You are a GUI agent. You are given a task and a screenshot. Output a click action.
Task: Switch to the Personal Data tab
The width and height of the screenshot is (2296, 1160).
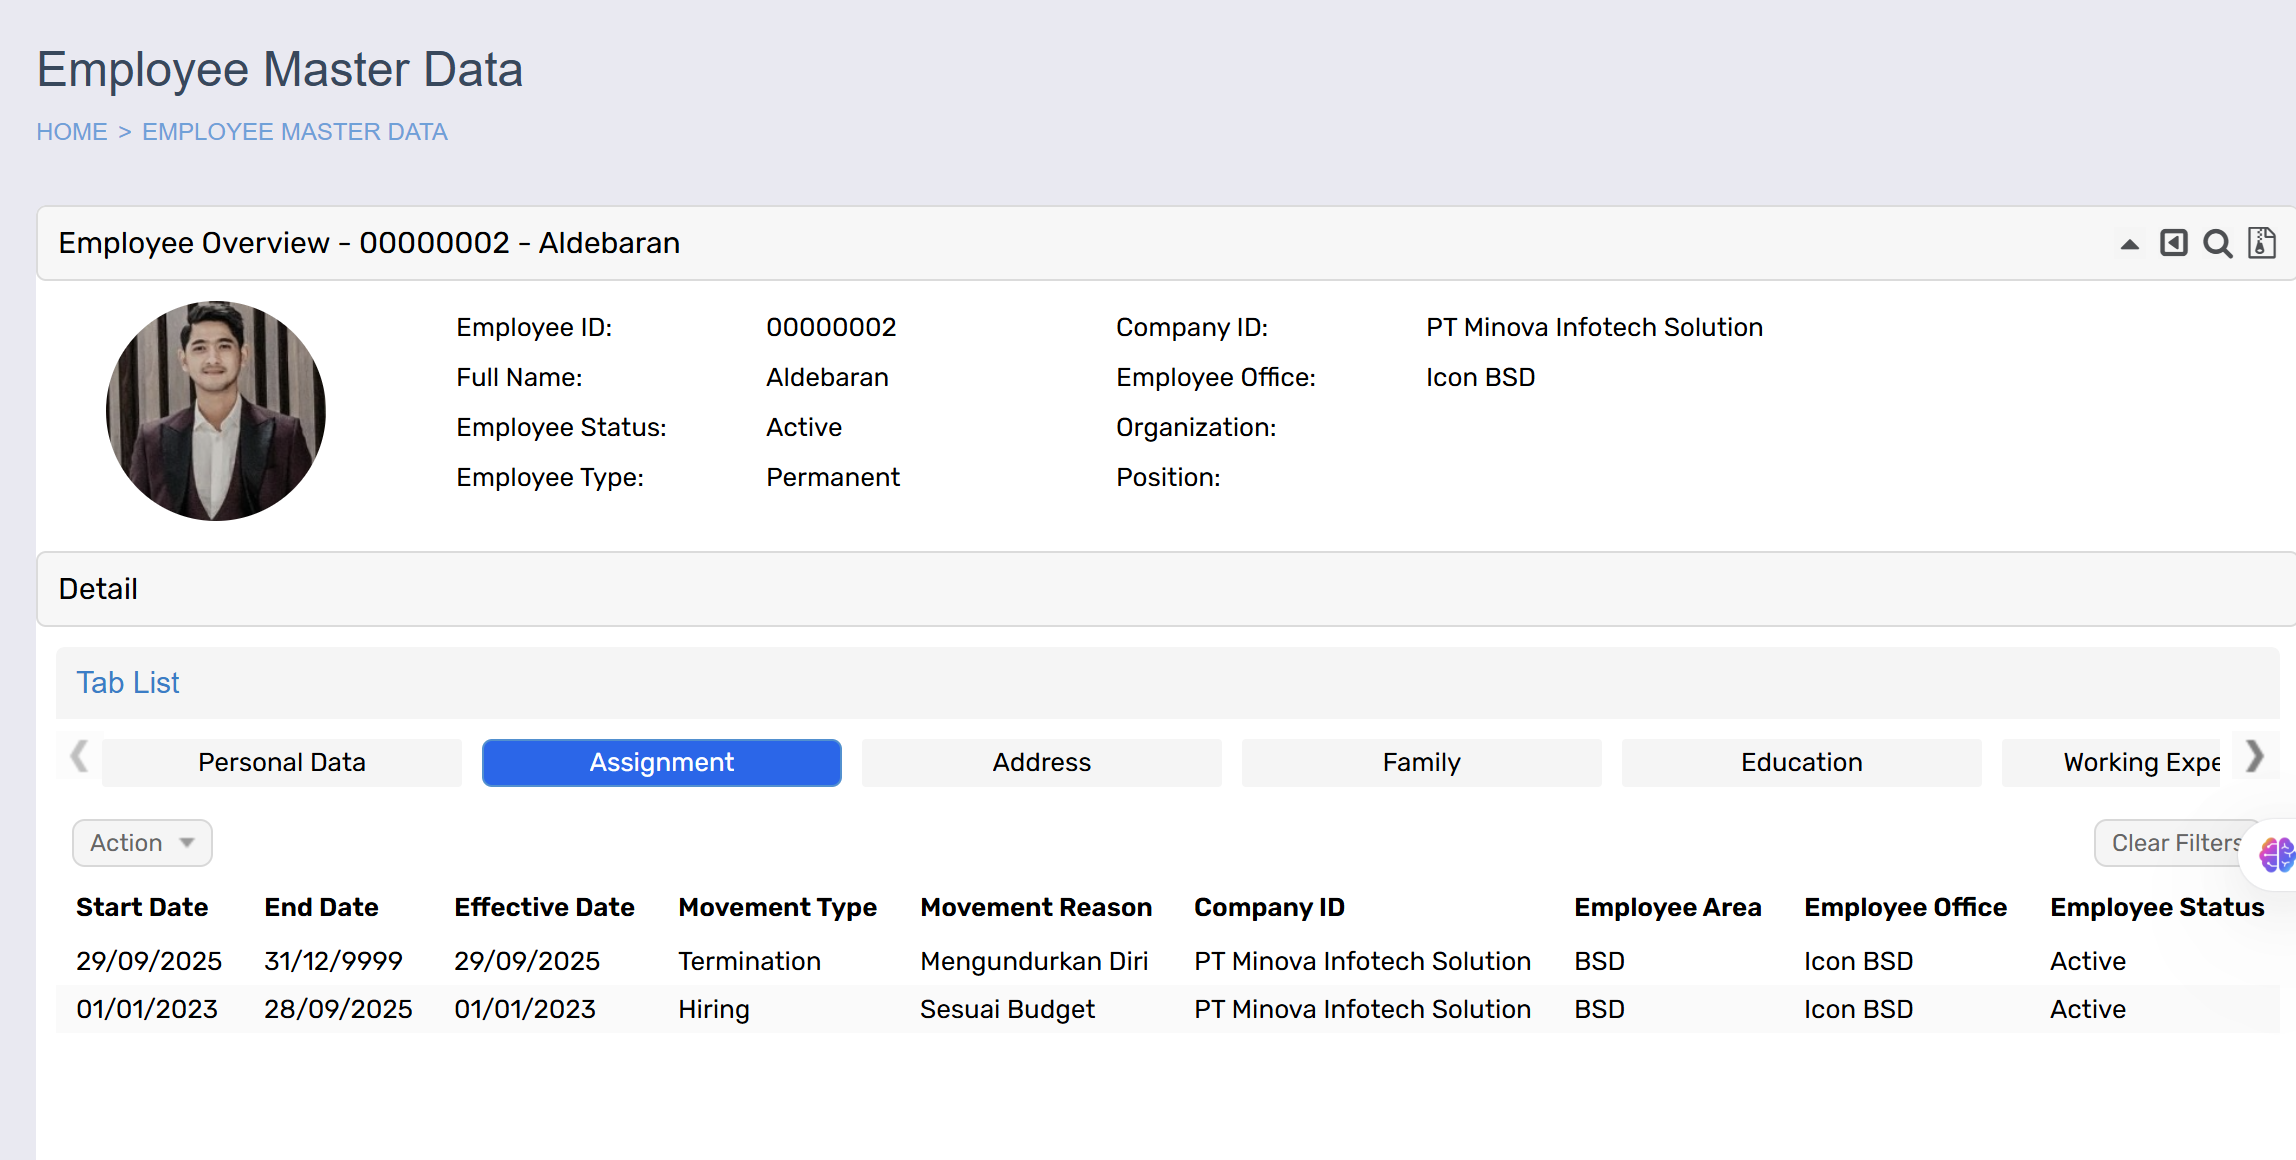coord(282,763)
